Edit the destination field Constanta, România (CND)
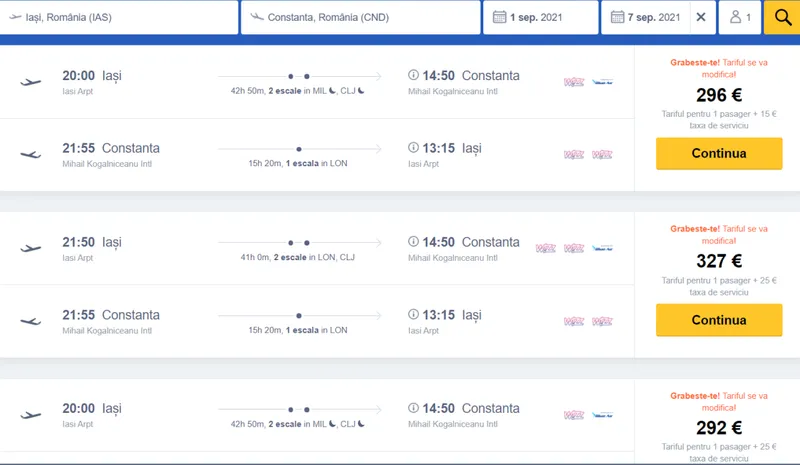Screen dimensions: 800x465 coord(360,18)
